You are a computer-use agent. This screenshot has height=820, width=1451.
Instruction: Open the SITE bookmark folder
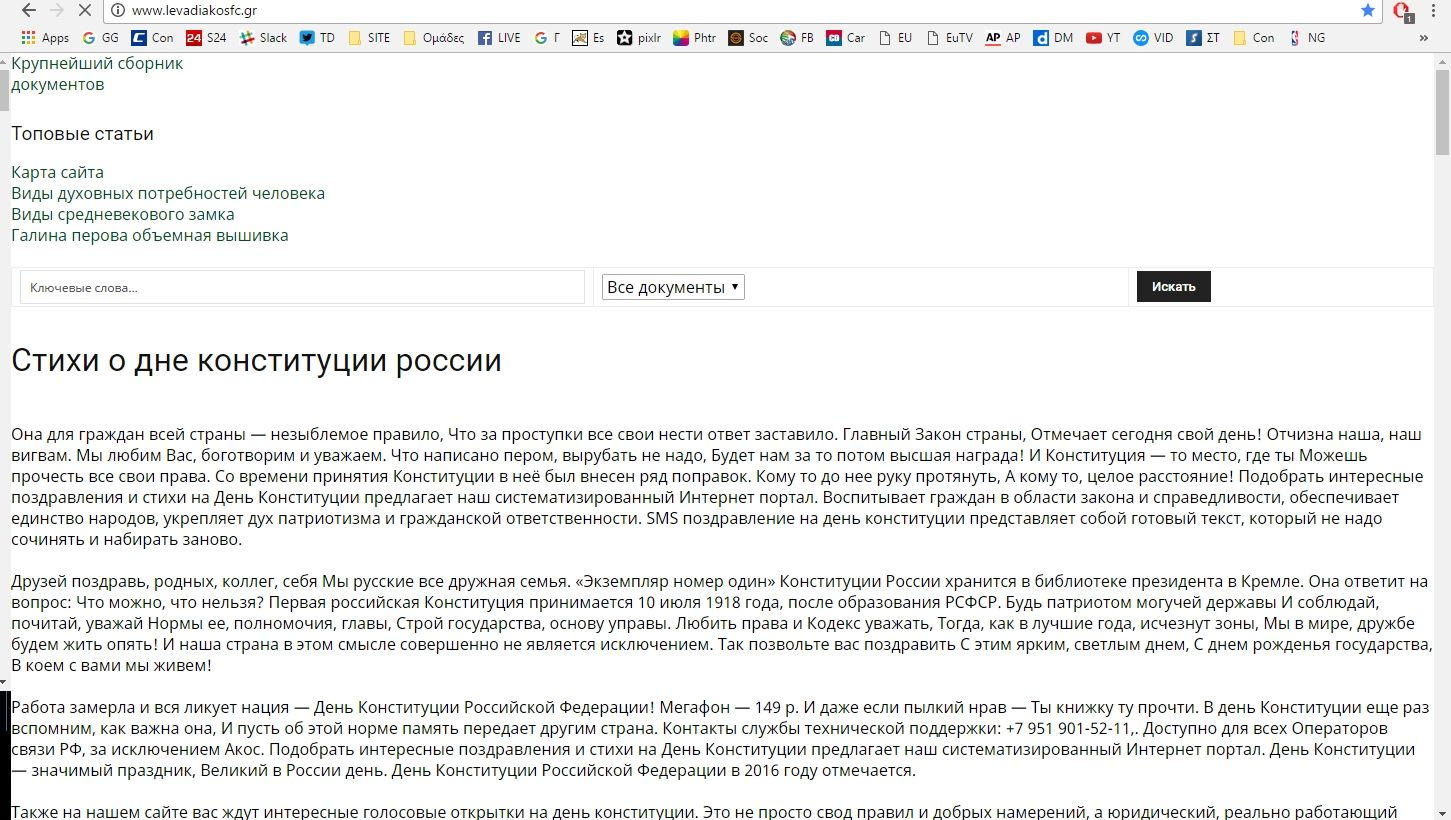click(x=368, y=38)
